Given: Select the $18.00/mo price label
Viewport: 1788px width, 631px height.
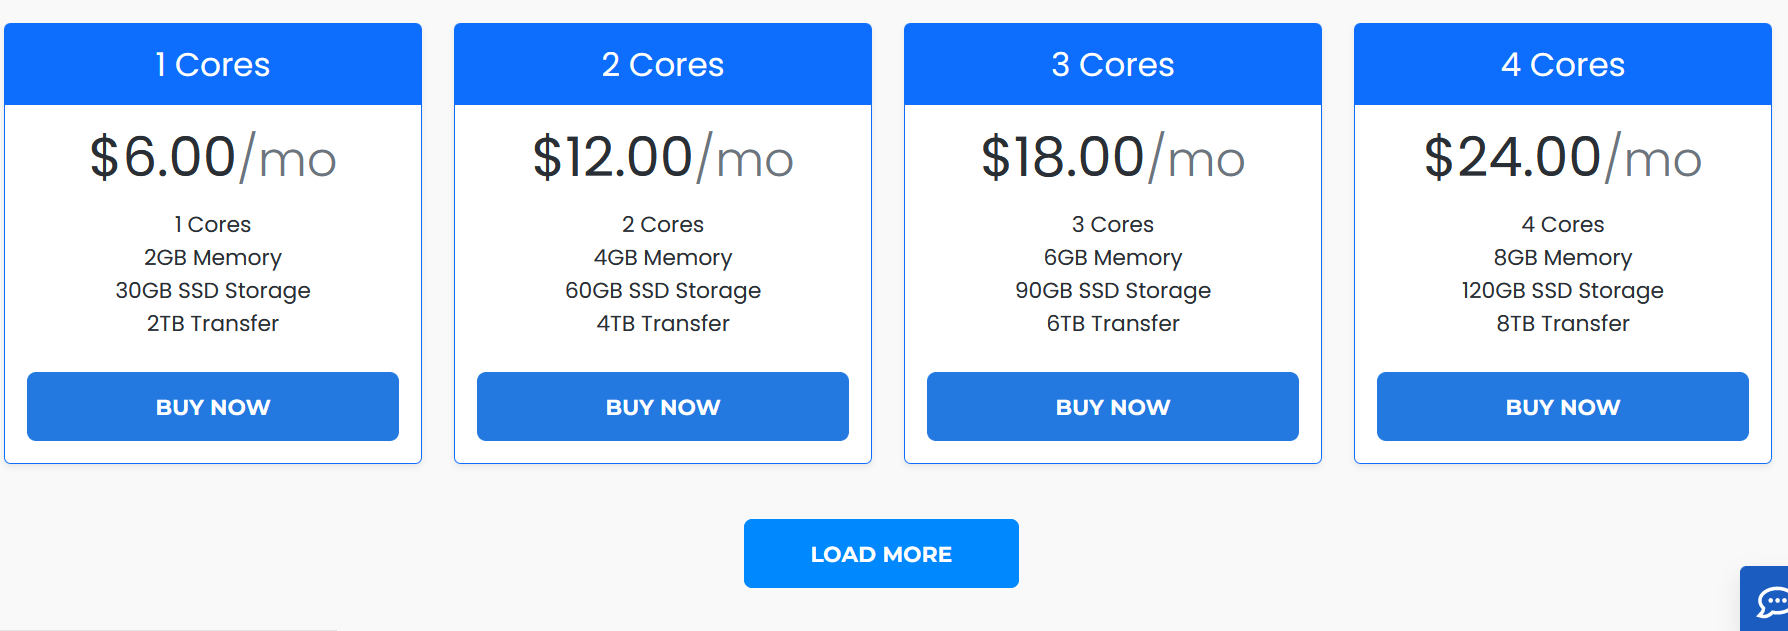Looking at the screenshot, I should coord(1113,158).
